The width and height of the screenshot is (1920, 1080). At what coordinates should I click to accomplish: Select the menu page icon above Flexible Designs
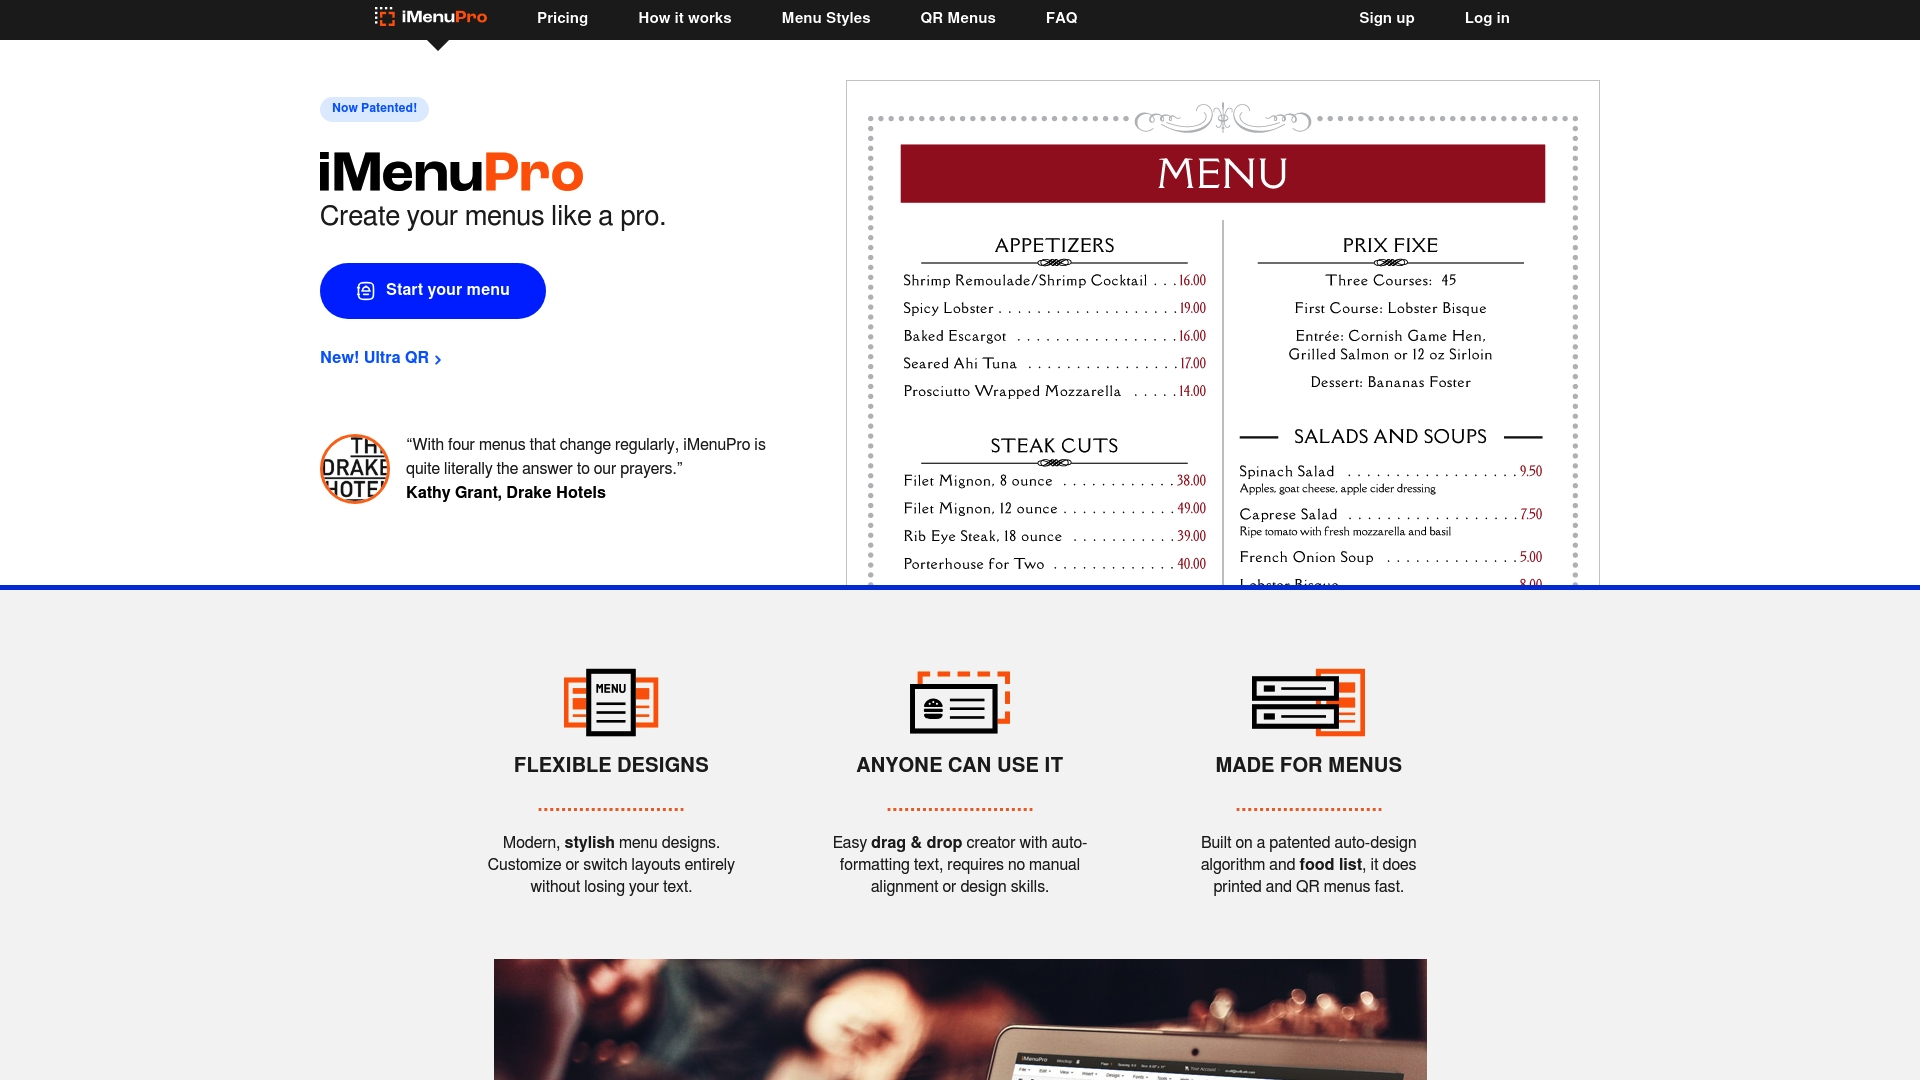click(610, 702)
